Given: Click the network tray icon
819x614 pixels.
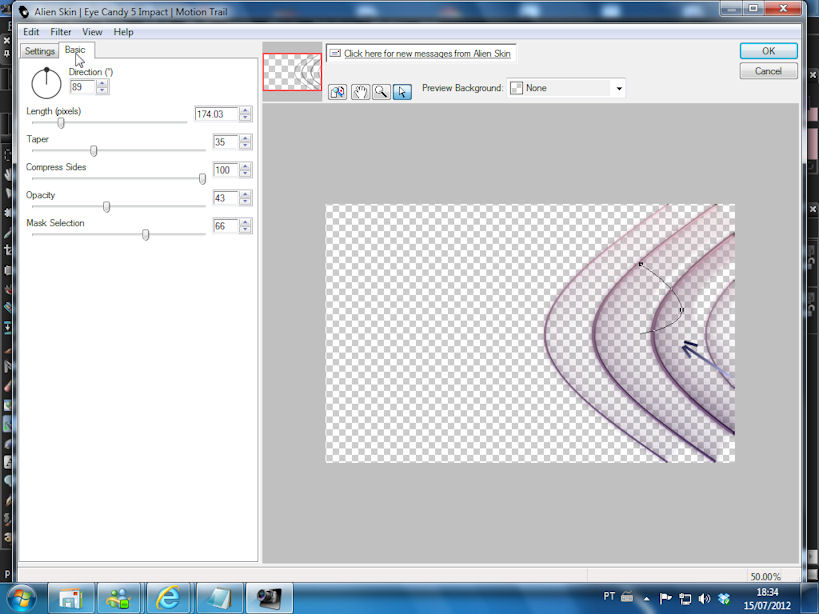Looking at the screenshot, I should 685,599.
